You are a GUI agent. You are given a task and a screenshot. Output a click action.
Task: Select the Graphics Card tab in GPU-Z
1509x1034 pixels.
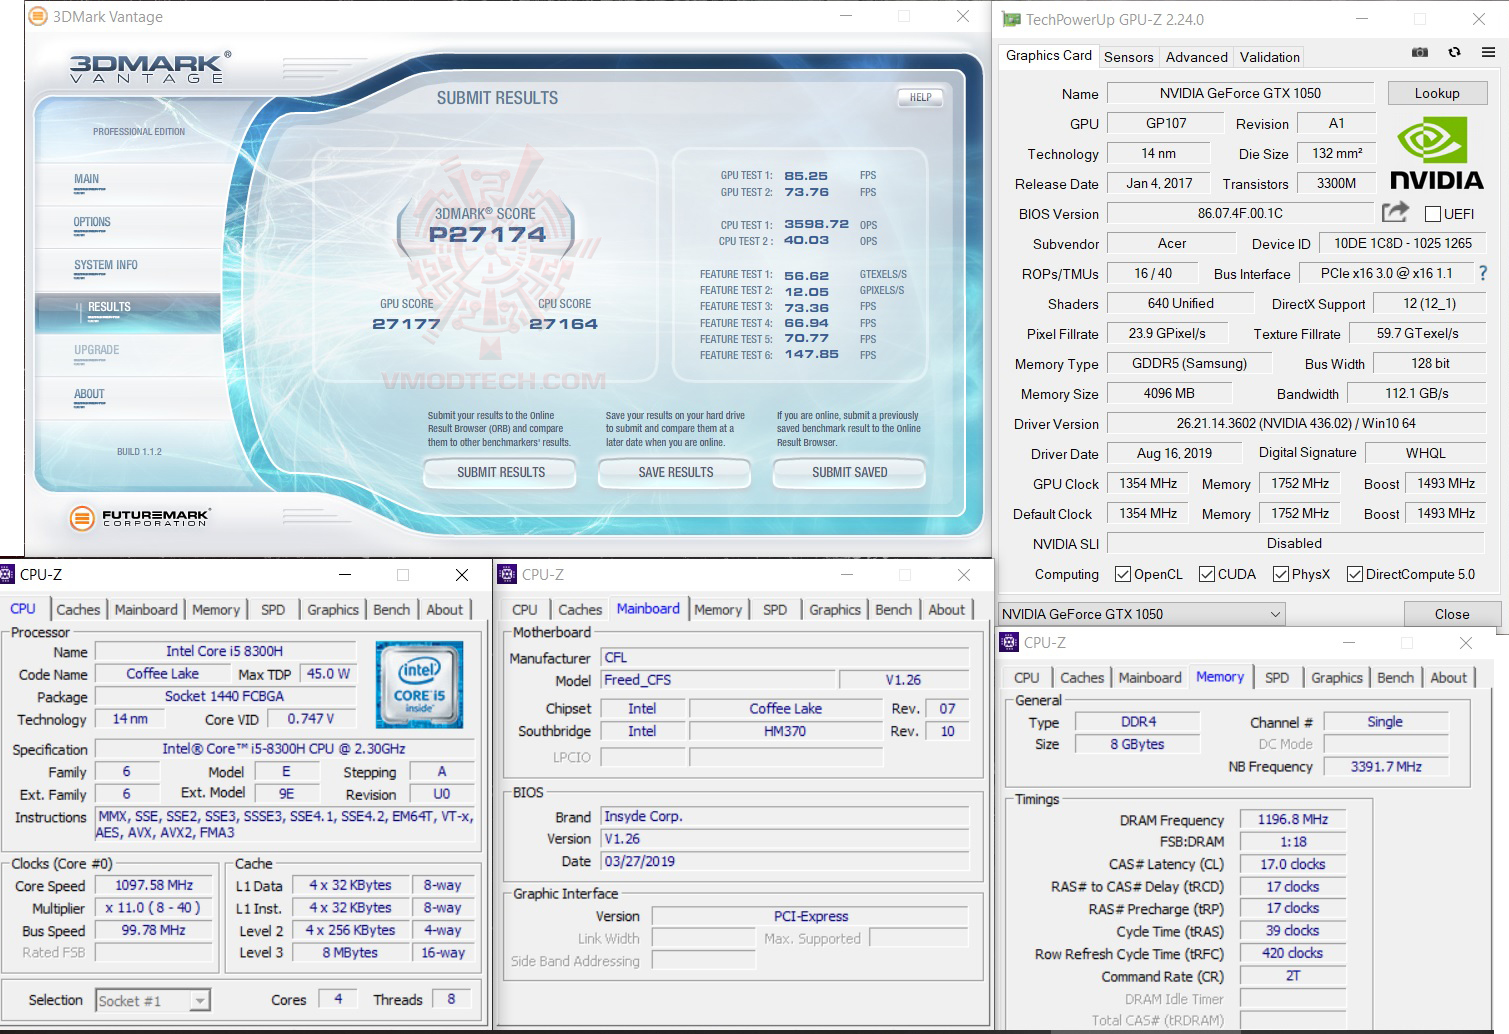[x=1048, y=56]
